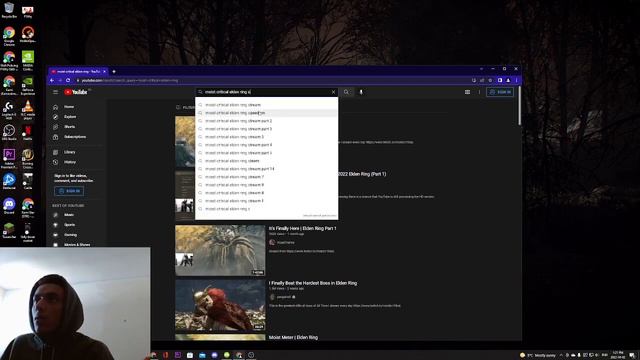This screenshot has width=640, height=360.
Task: Click the search magnifier button
Action: click(346, 92)
